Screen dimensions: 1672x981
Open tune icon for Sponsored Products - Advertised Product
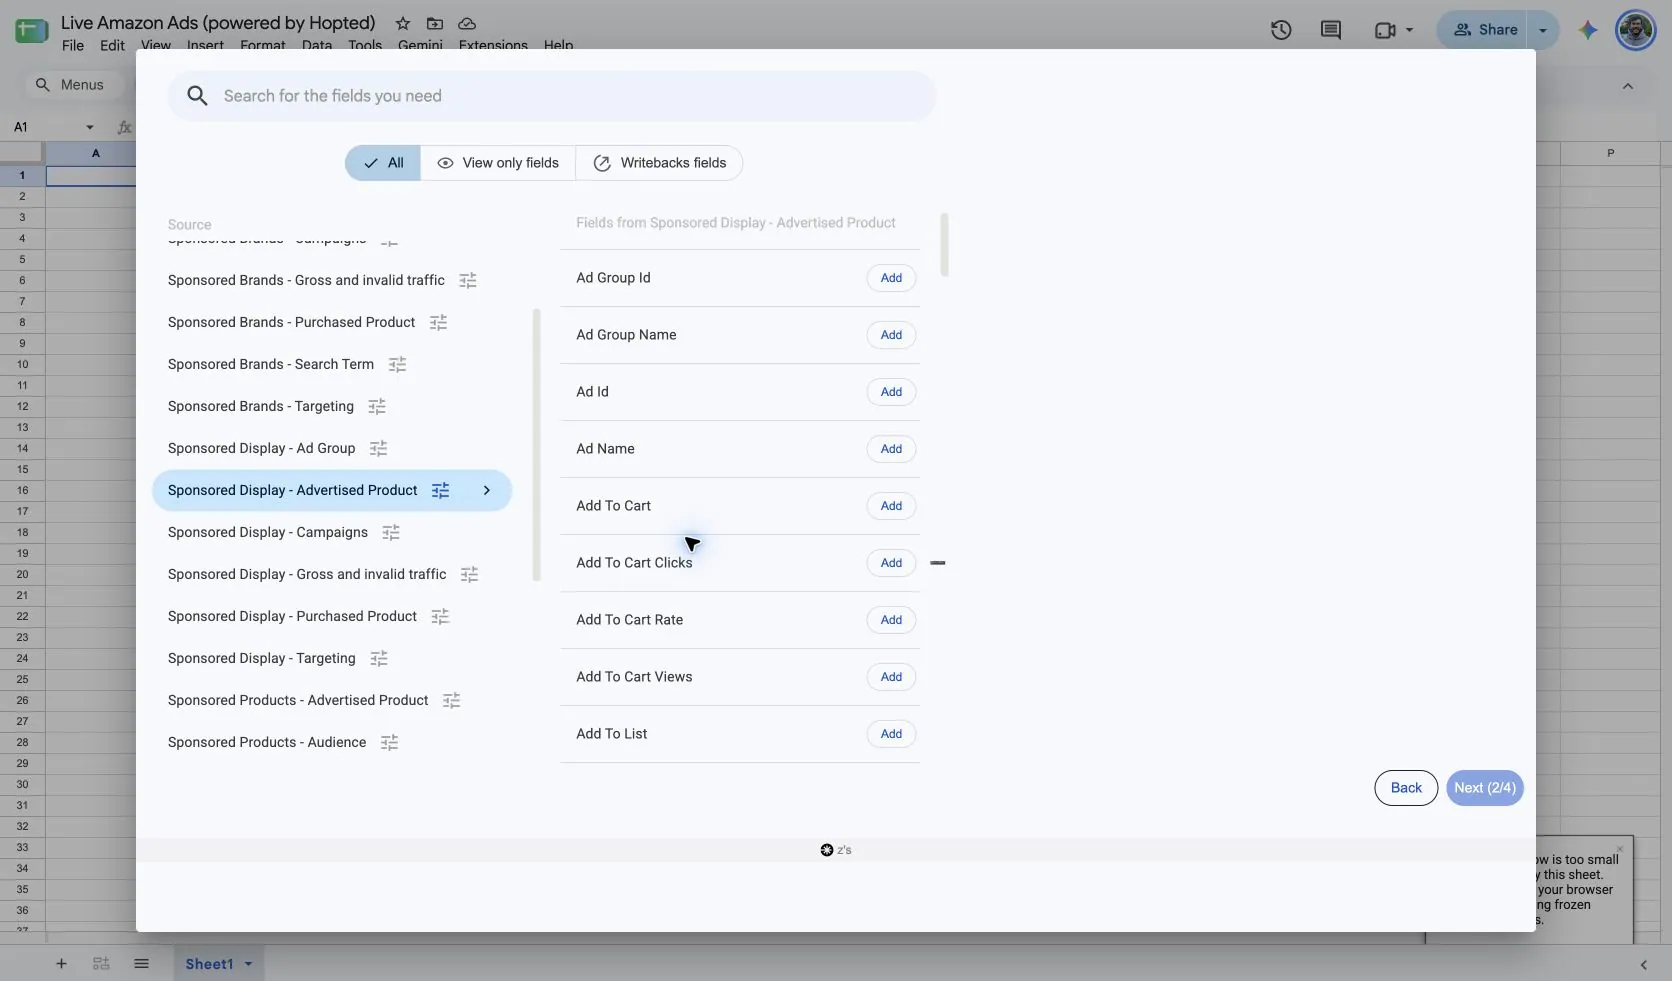[x=451, y=701]
